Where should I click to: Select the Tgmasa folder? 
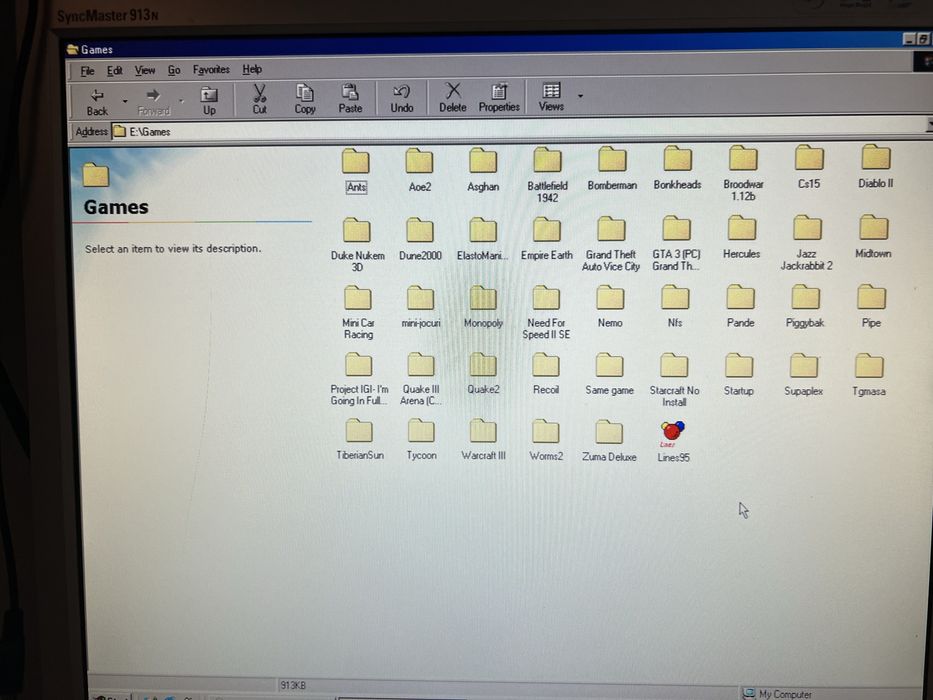coord(869,376)
